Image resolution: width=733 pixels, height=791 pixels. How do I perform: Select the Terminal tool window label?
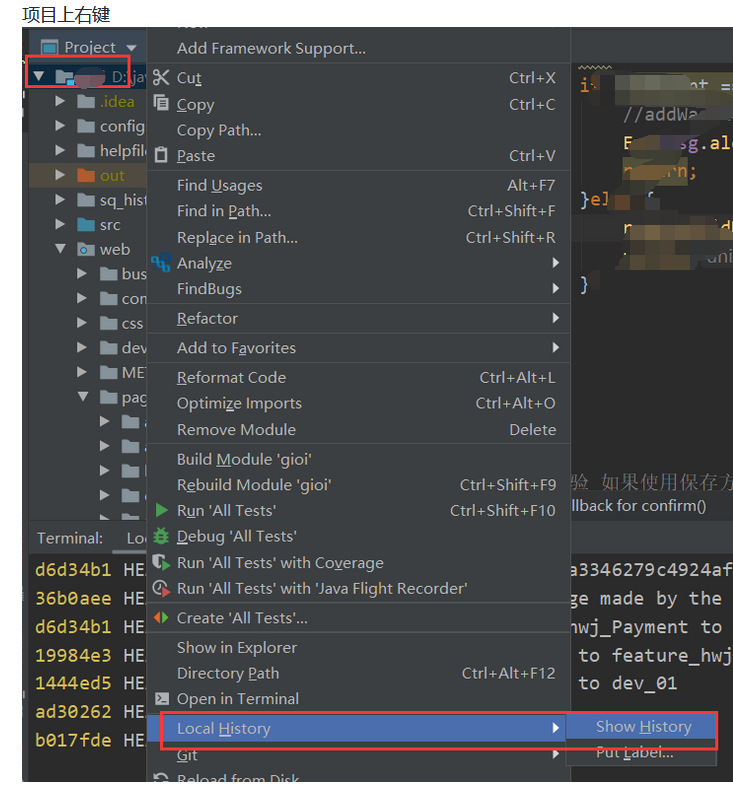[70, 538]
